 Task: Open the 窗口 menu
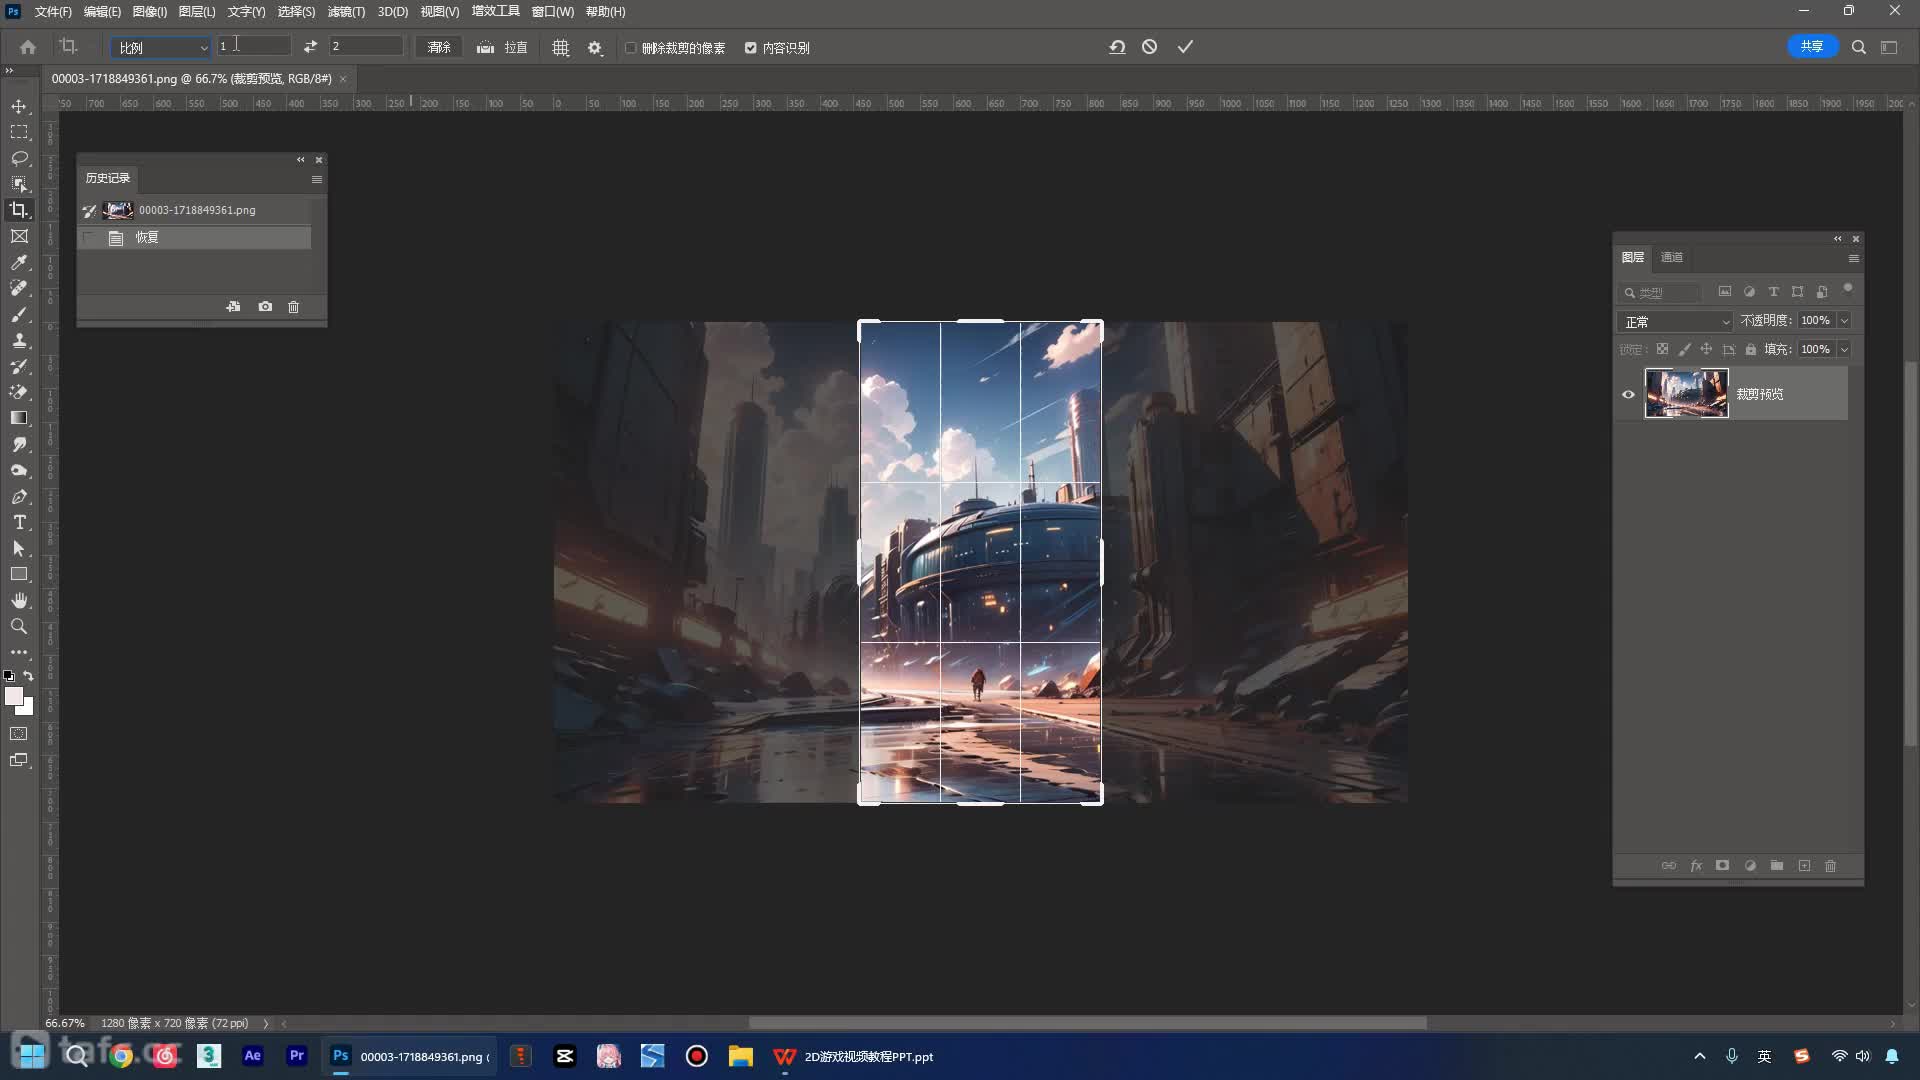[x=552, y=12]
